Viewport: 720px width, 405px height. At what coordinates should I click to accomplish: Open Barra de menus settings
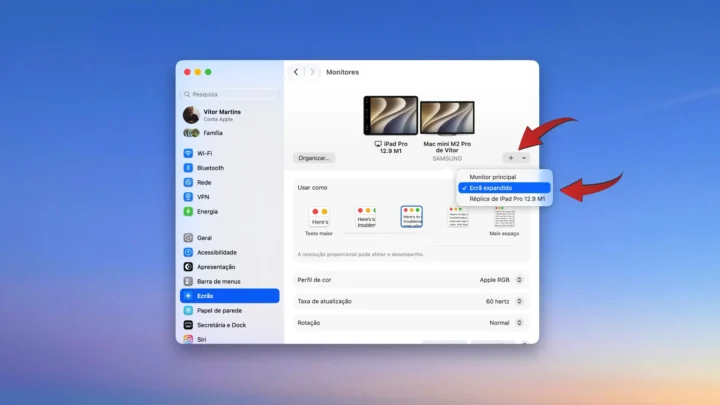[230, 281]
